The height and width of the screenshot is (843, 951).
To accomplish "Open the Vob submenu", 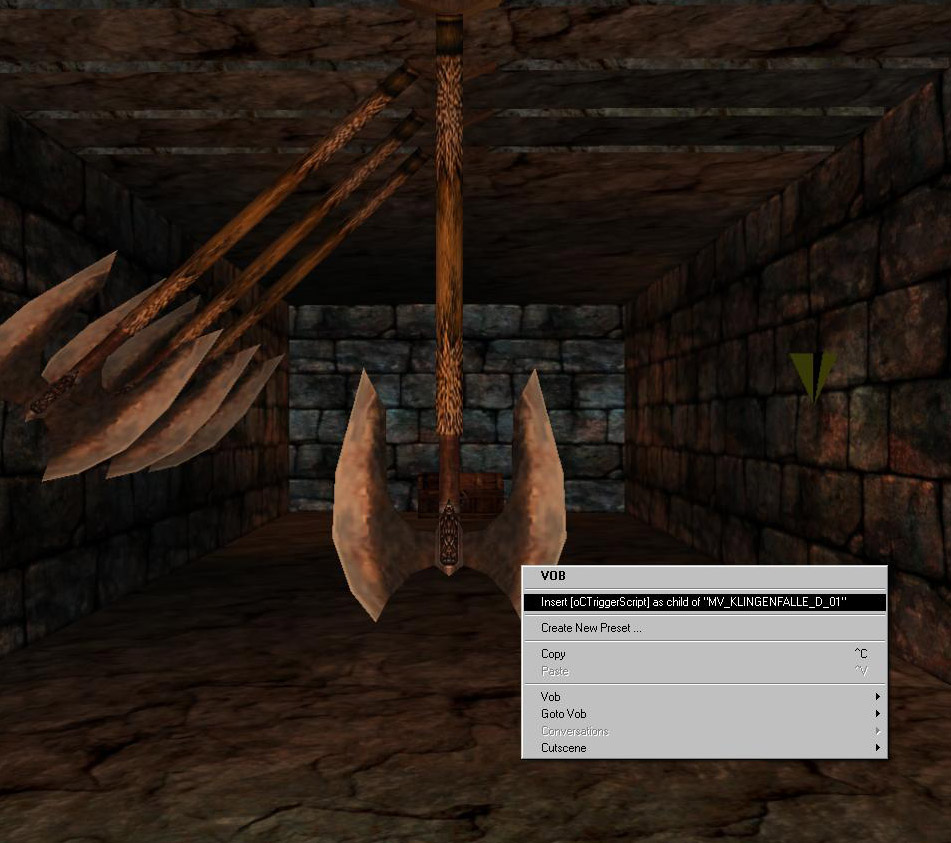I will click(551, 697).
